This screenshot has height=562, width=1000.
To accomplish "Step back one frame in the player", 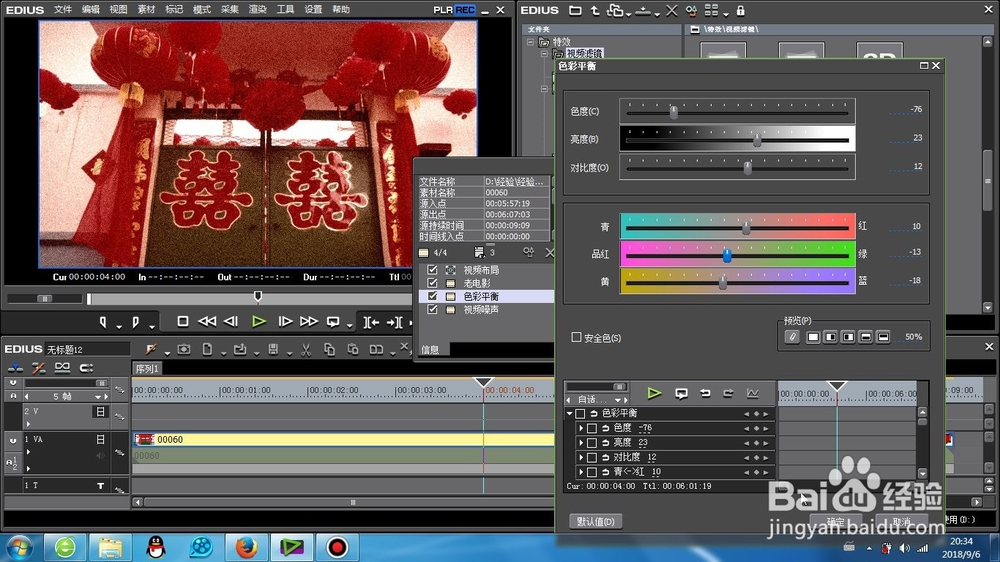I will pos(231,322).
